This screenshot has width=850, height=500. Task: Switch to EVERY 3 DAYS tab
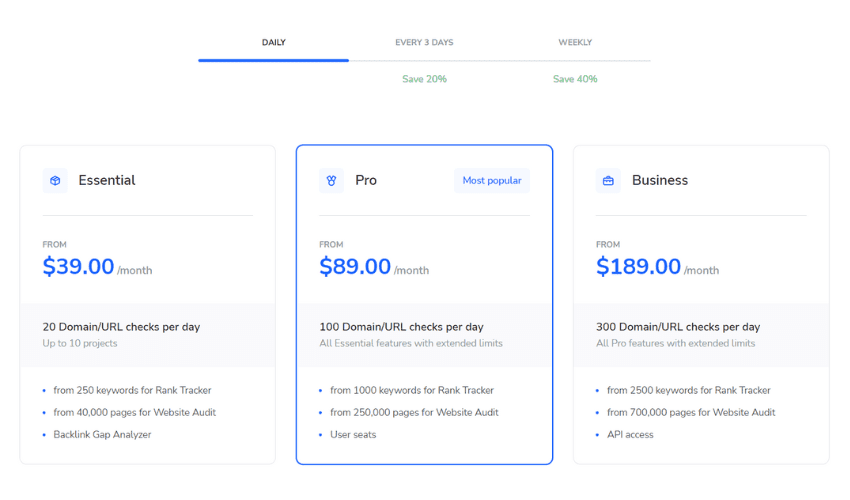point(424,42)
